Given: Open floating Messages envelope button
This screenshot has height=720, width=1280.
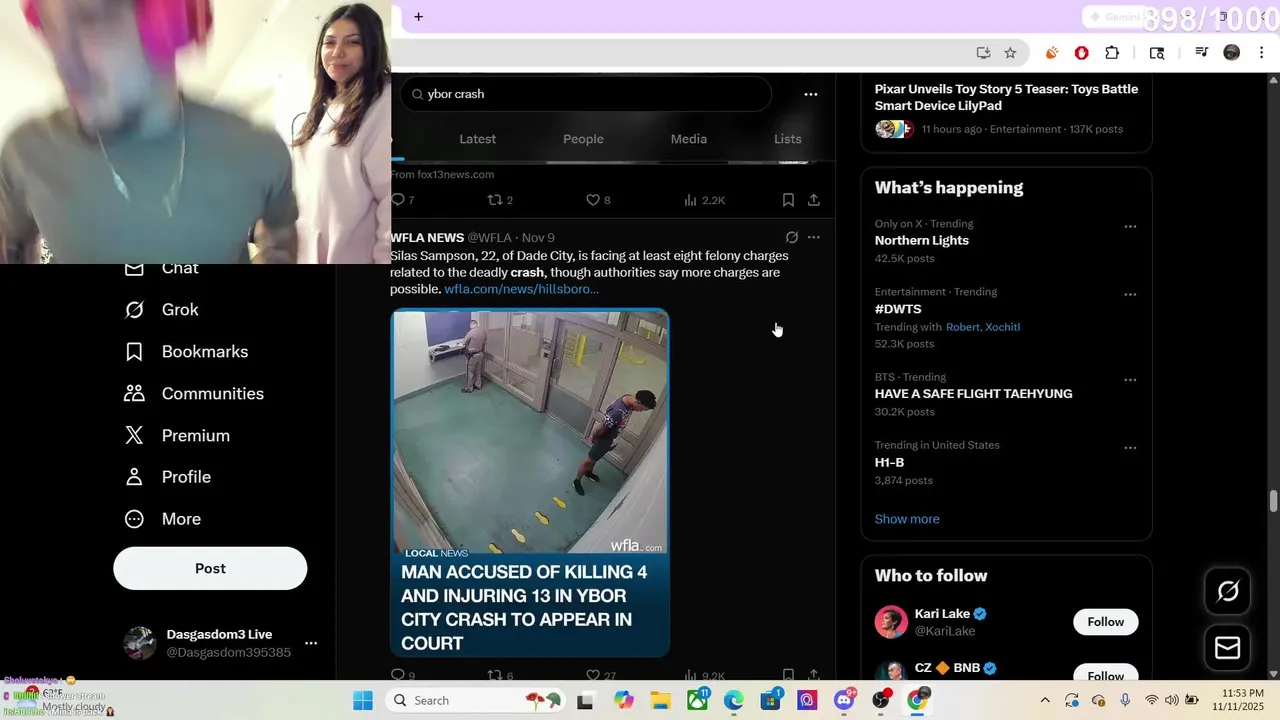Looking at the screenshot, I should point(1228,648).
